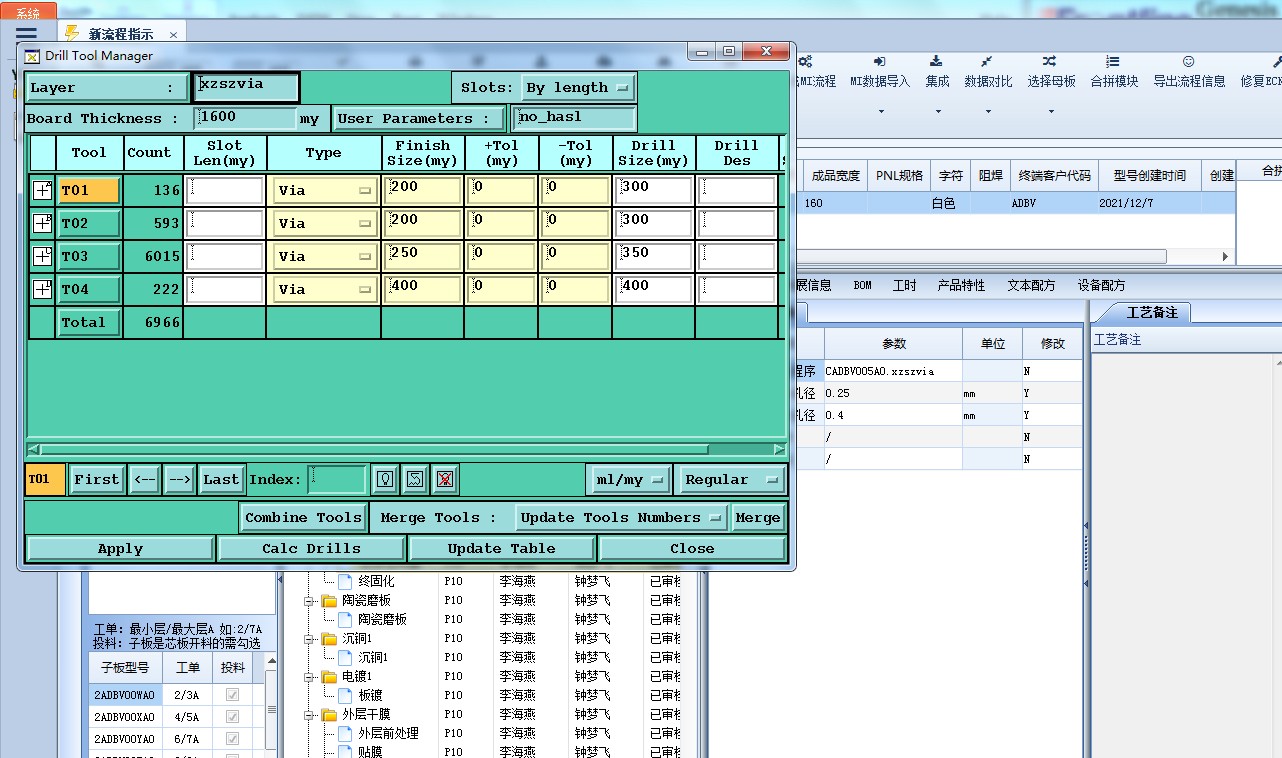Toggle the plus box for tool T02
Image resolution: width=1282 pixels, height=758 pixels.
[42, 223]
